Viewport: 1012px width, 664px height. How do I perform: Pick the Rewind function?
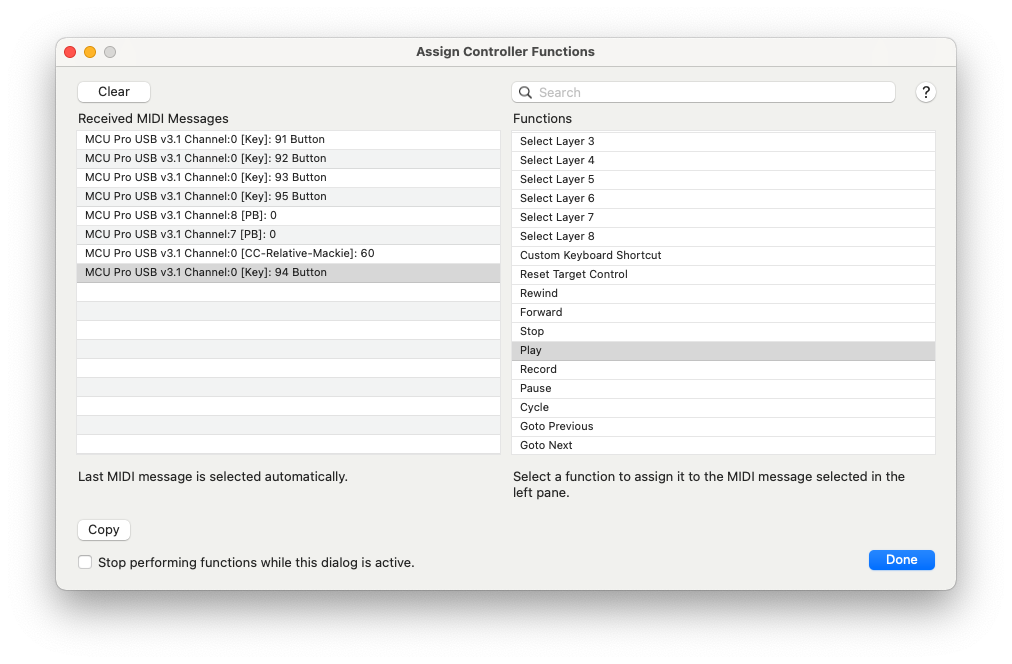click(722, 293)
